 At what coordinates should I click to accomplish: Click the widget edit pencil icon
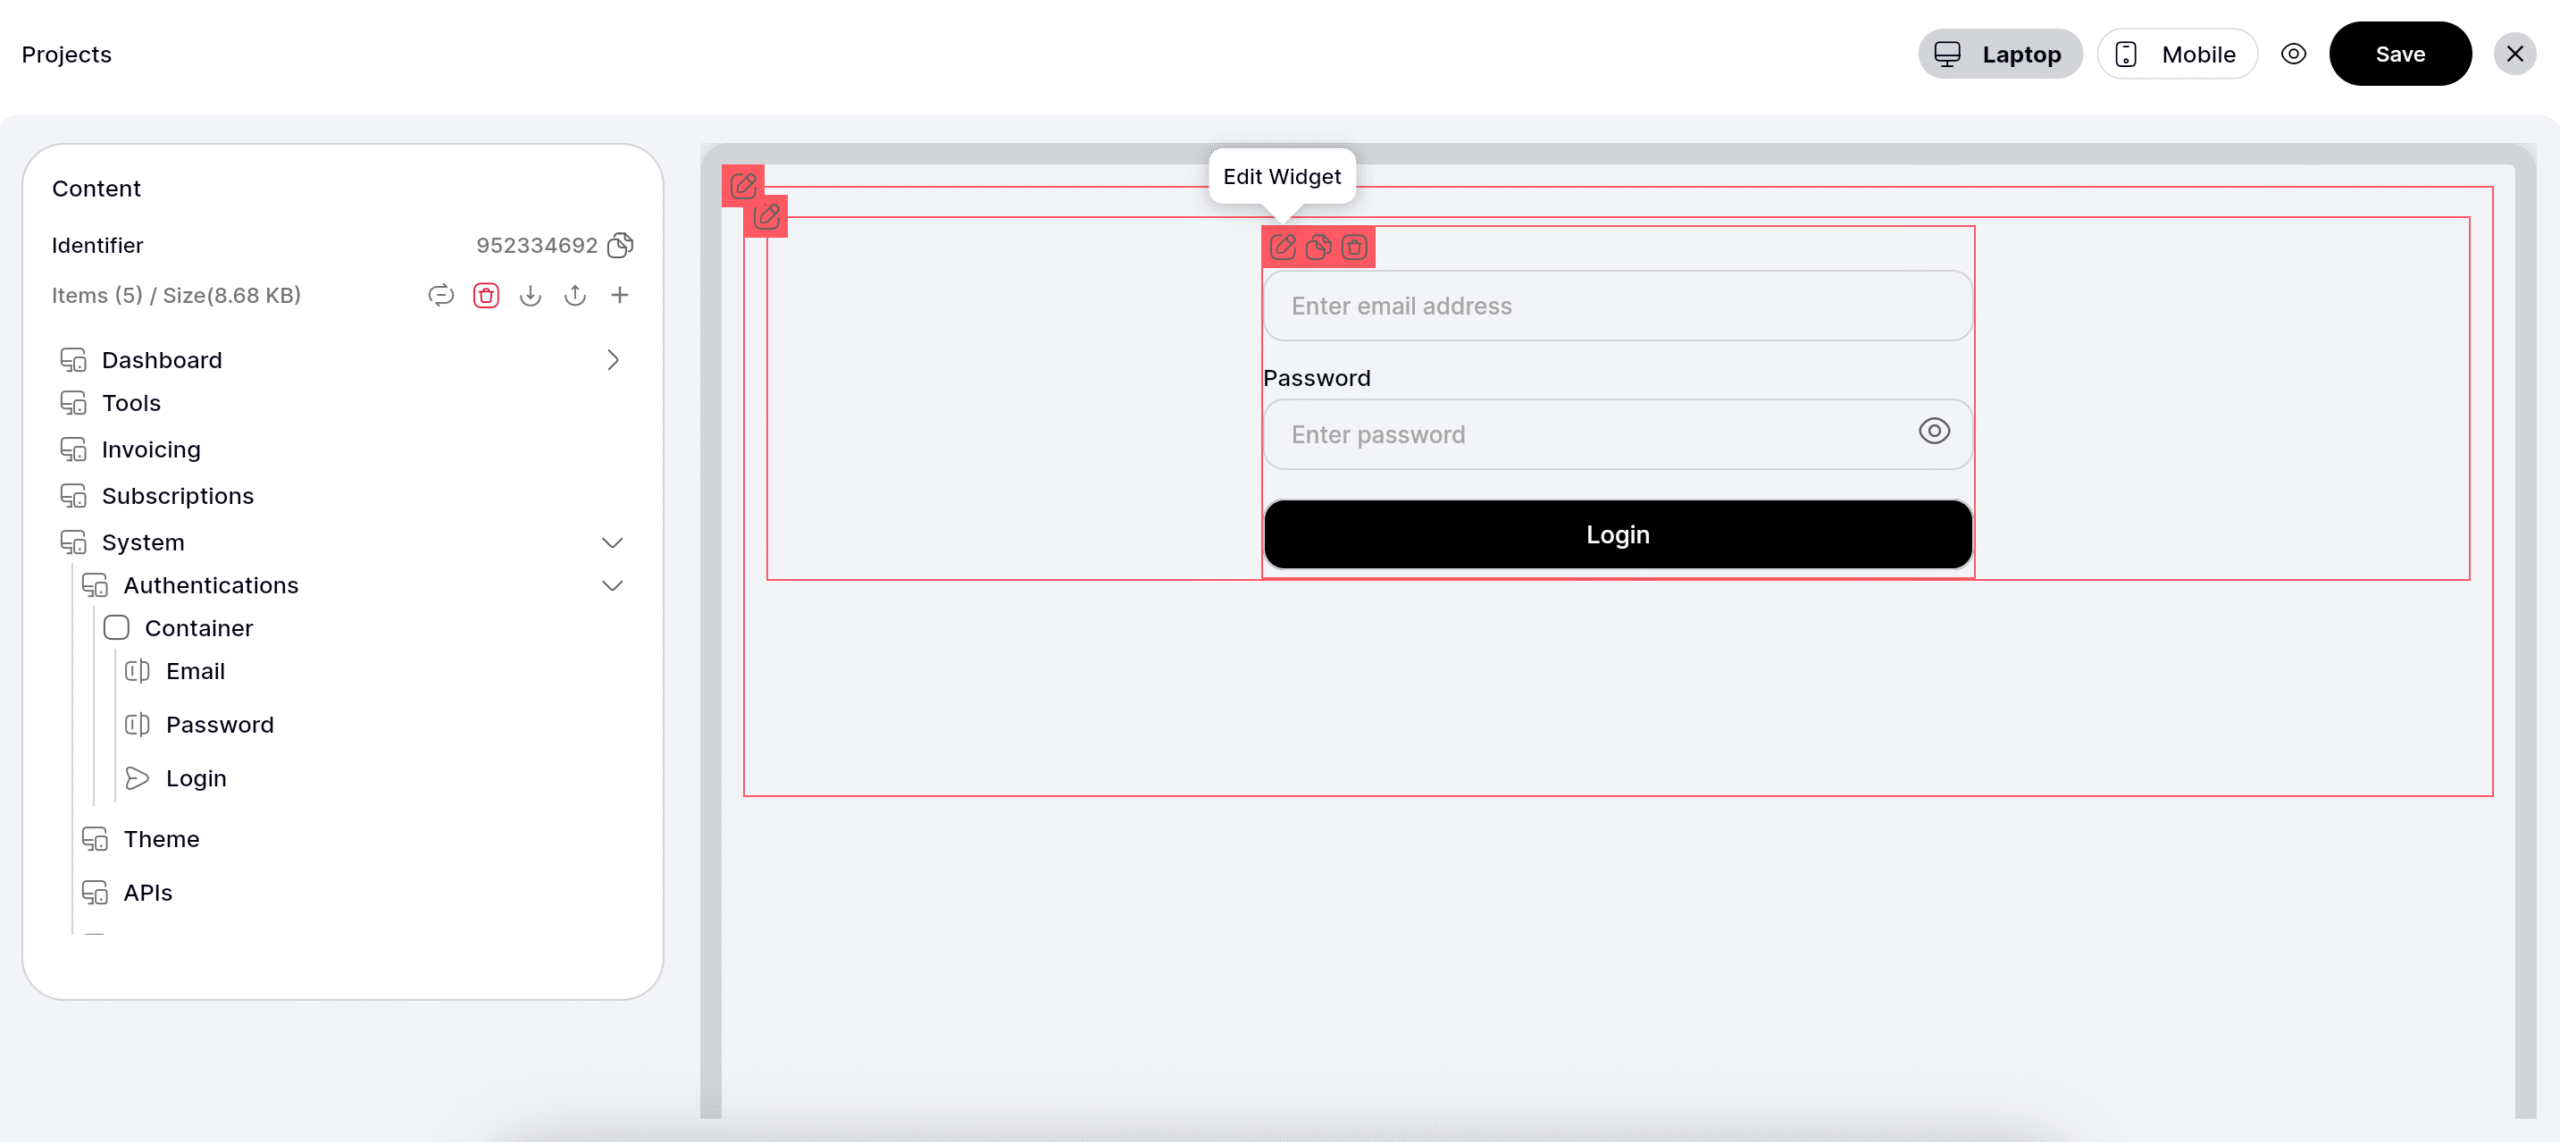click(1283, 247)
